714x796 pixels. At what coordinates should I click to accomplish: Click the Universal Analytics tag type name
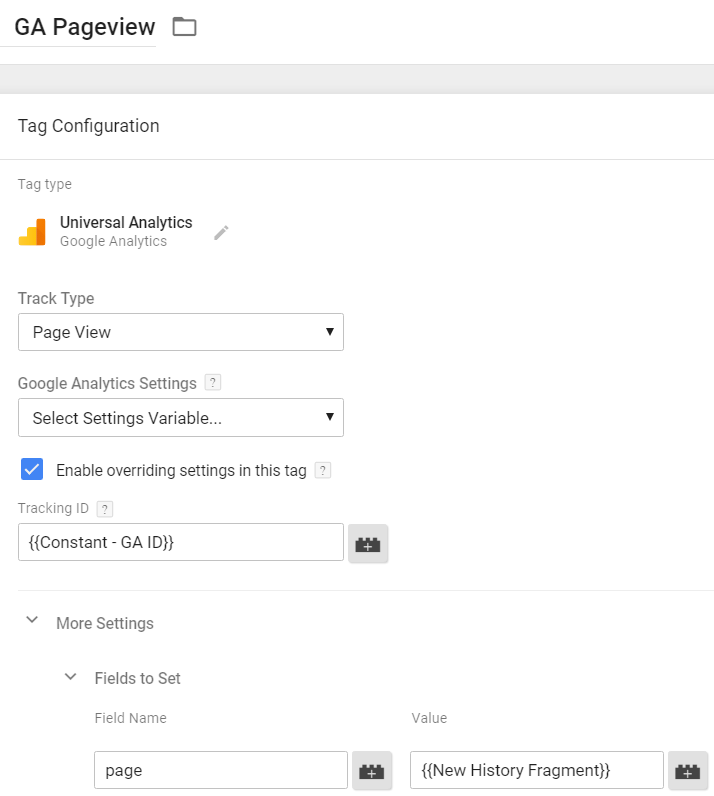tap(126, 223)
